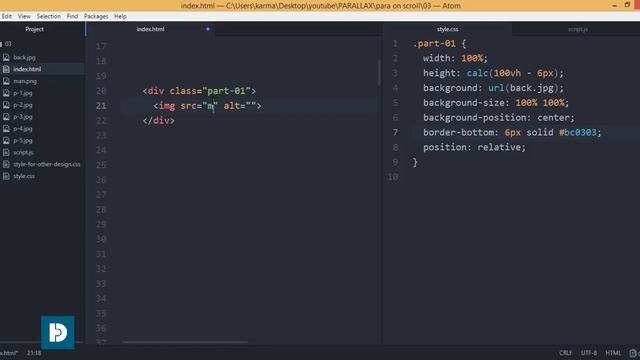This screenshot has width=640, height=360.
Task: Open man.png from the project tree
Action: click(25, 81)
